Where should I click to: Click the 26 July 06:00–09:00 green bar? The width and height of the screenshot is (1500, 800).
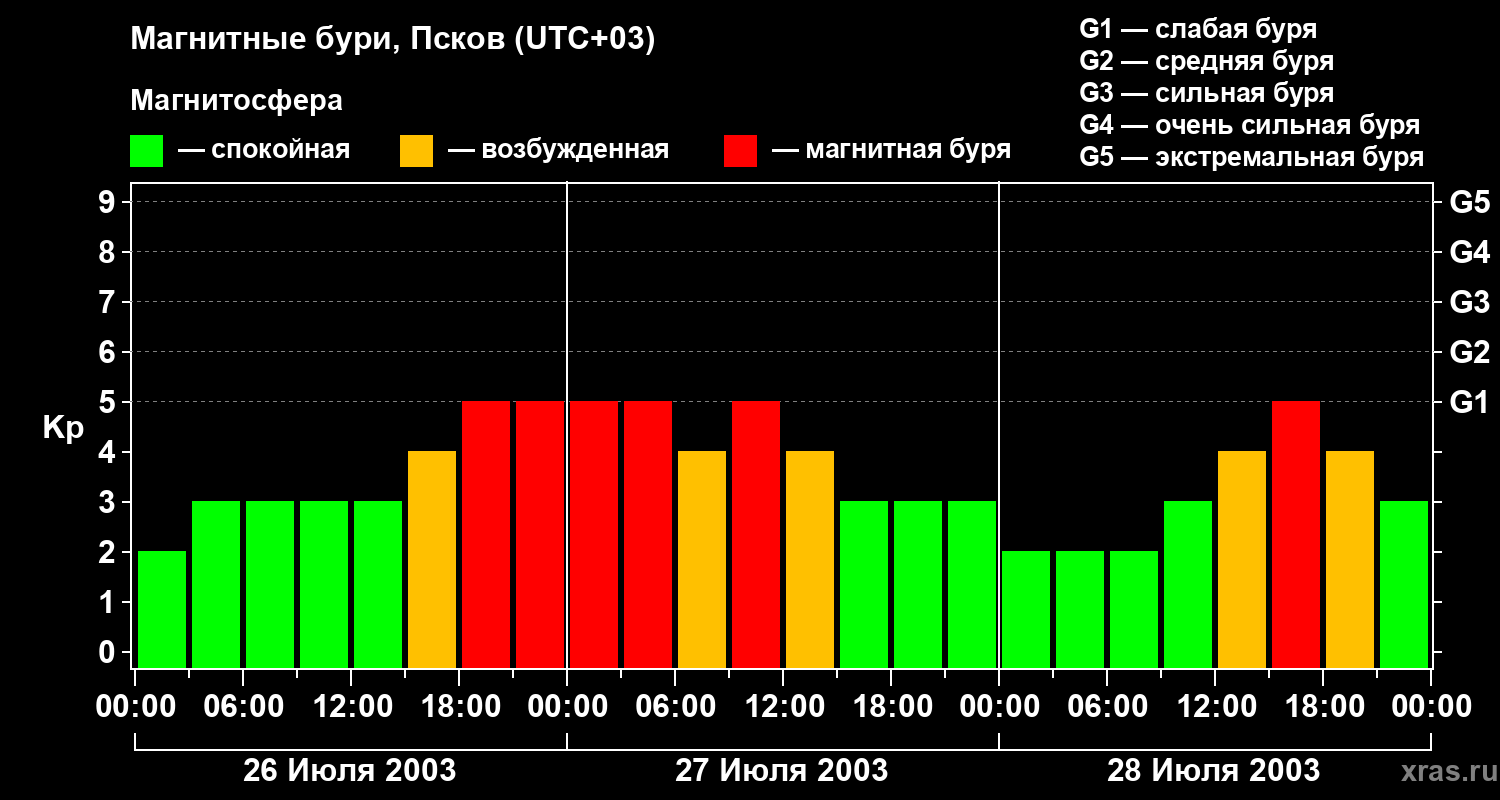(270, 584)
